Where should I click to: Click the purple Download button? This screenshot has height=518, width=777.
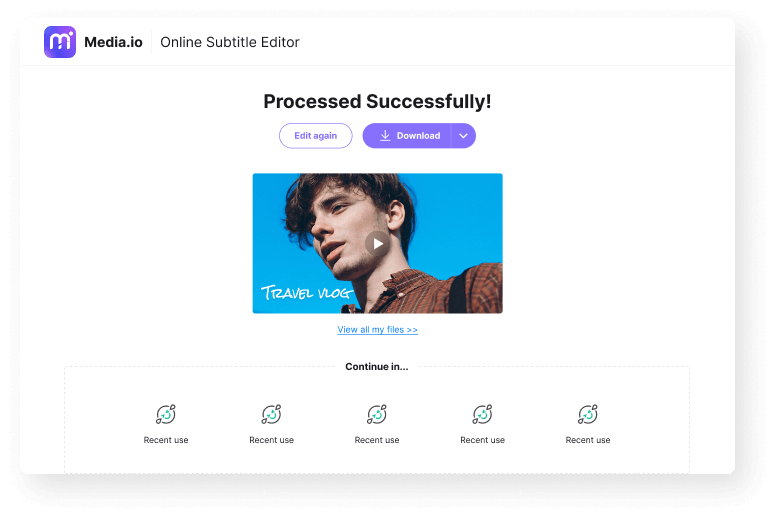[408, 136]
